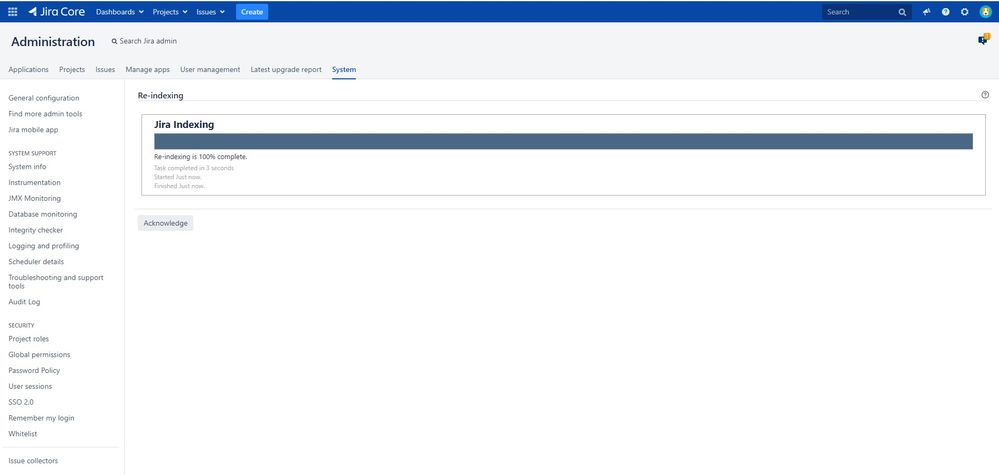The height and width of the screenshot is (475, 999).
Task: Open Scheduler details
Action: pyautogui.click(x=36, y=262)
